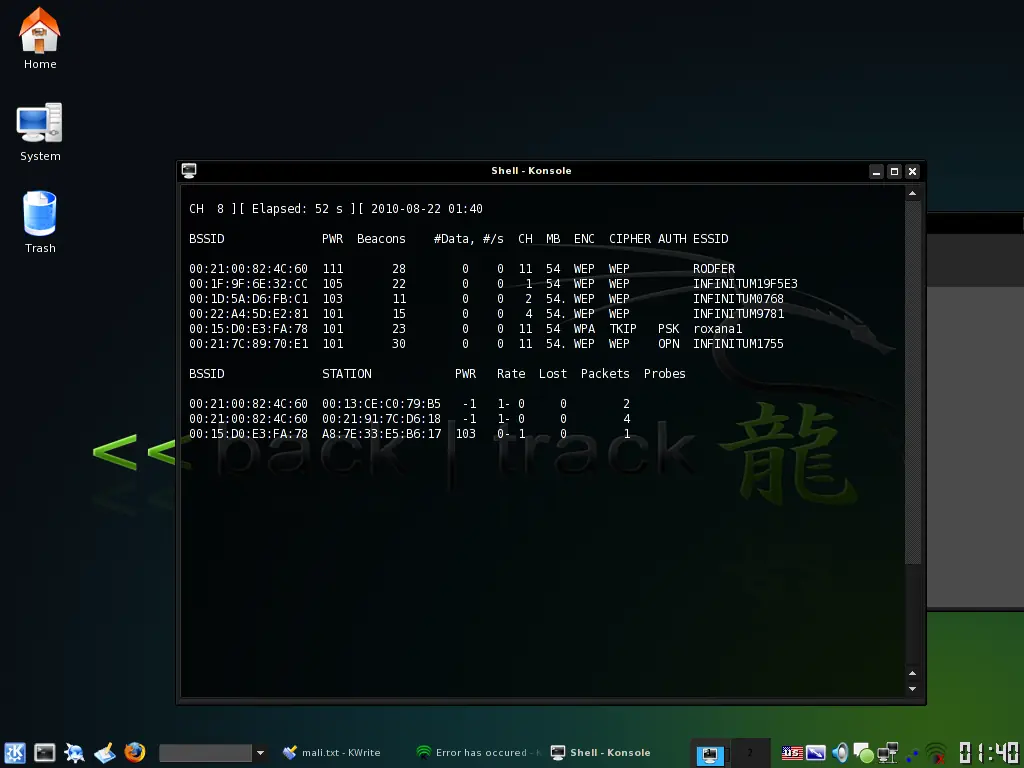This screenshot has width=1024, height=768.
Task: Launch Firefox from the panel
Action: coord(135,752)
